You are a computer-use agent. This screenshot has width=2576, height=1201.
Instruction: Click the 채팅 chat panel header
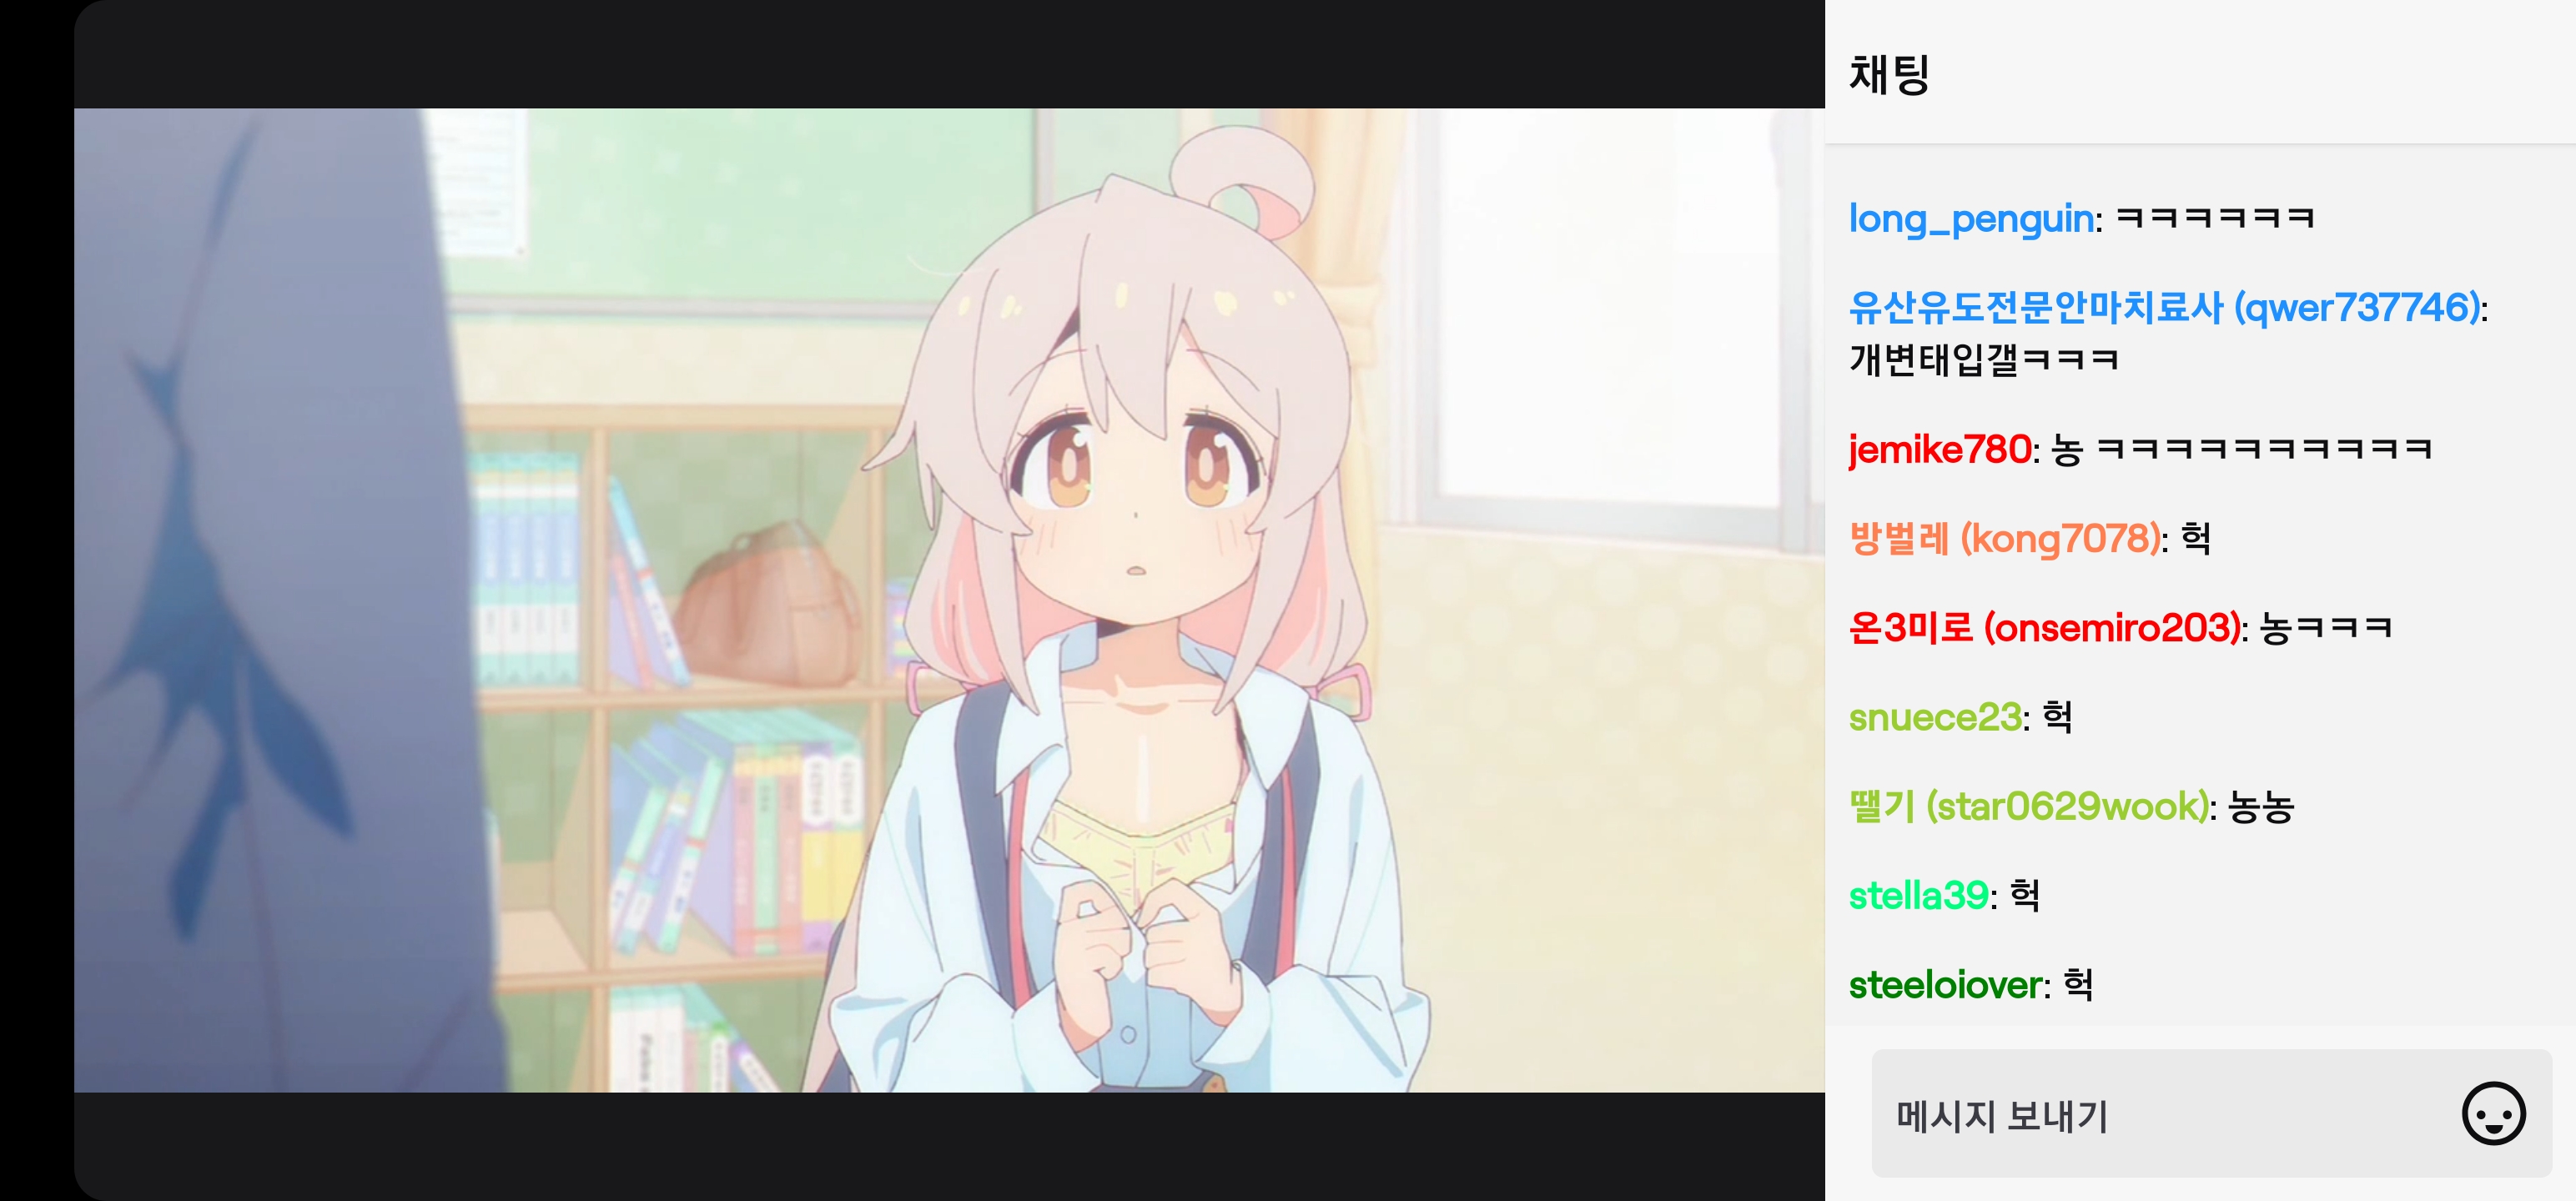1889,75
